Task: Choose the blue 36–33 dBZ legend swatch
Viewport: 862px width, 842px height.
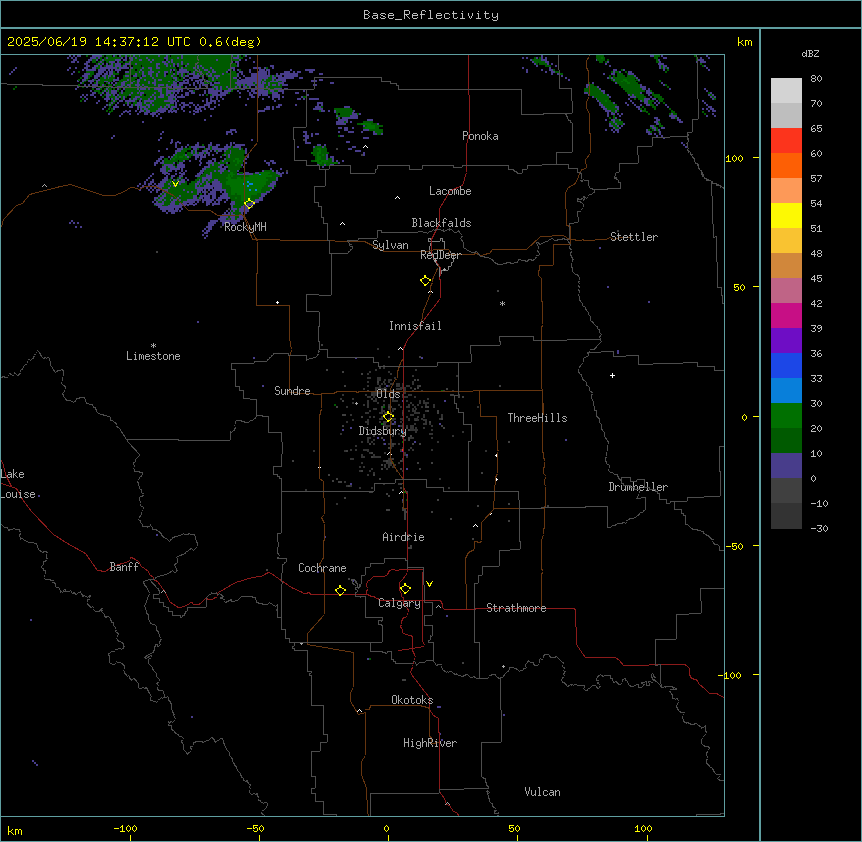Action: coord(786,365)
